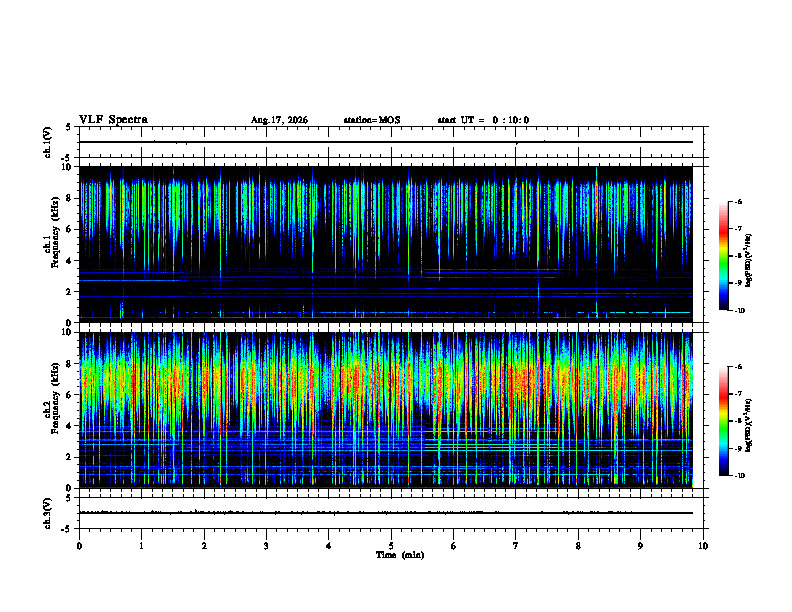Click the "4" tick on ch.1 frequency axis
Viewport: 792px width, 612px height.
coord(69,261)
